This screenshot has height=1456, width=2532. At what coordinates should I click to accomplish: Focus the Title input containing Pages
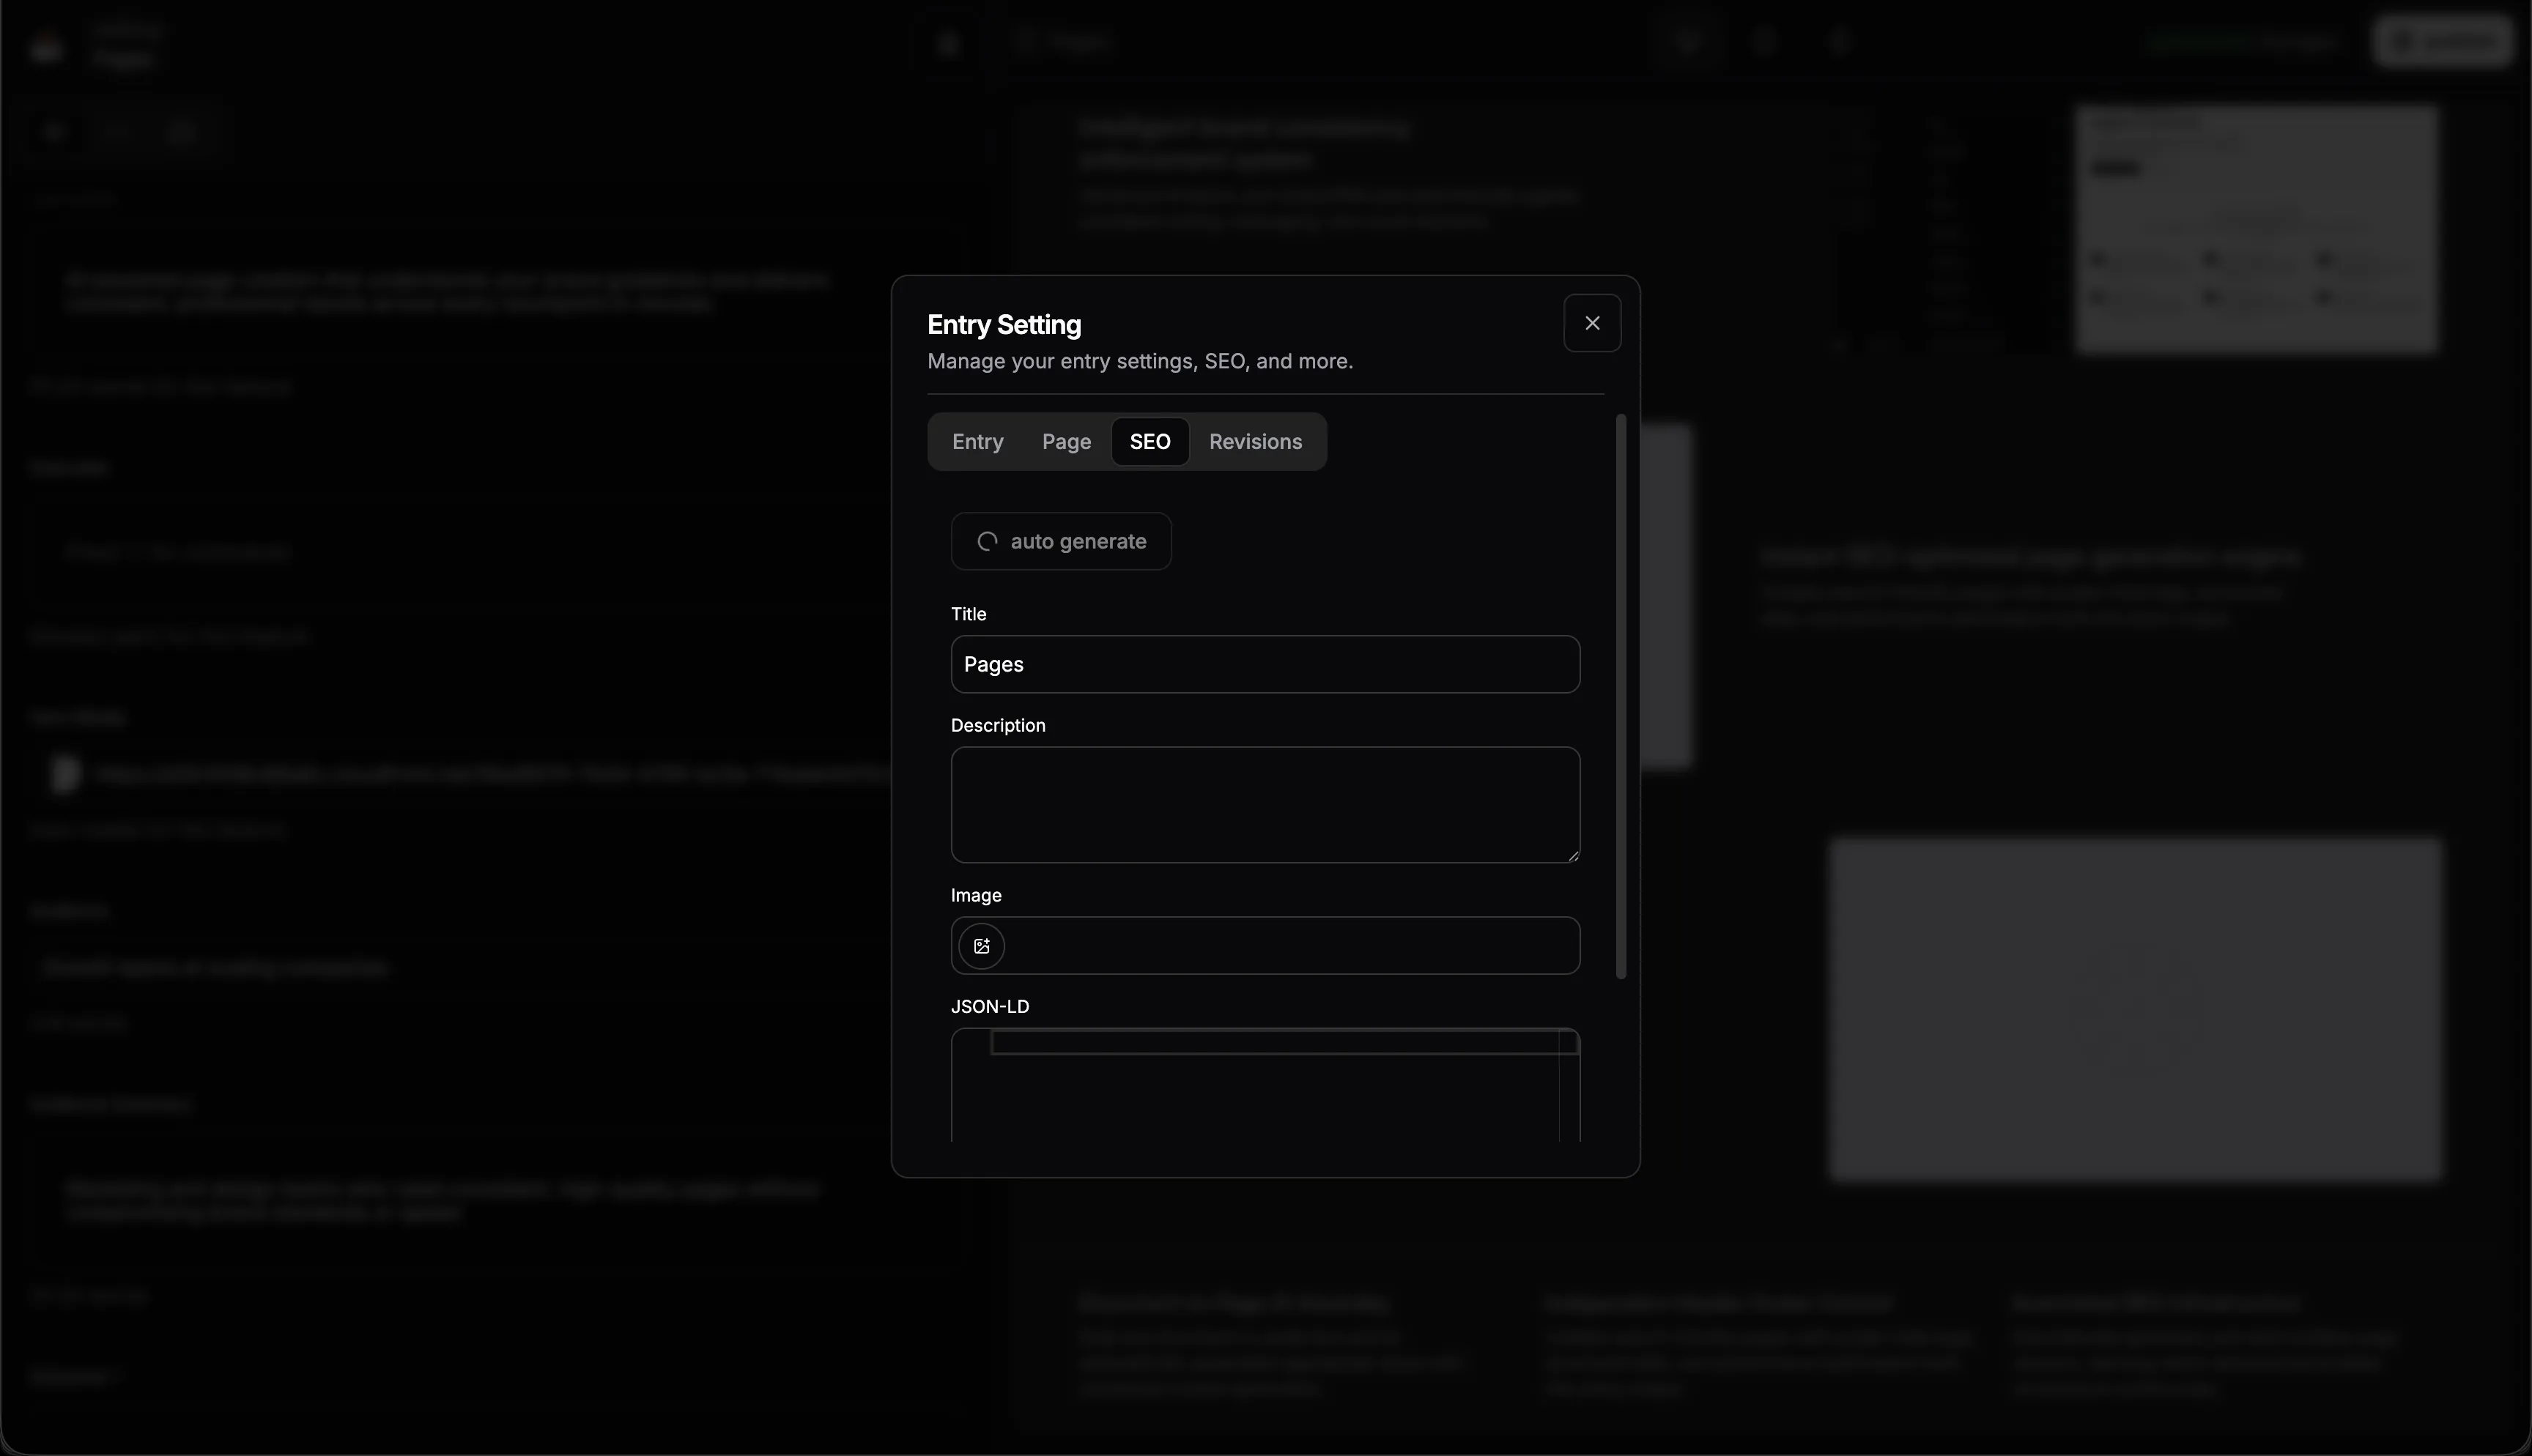point(1265,664)
